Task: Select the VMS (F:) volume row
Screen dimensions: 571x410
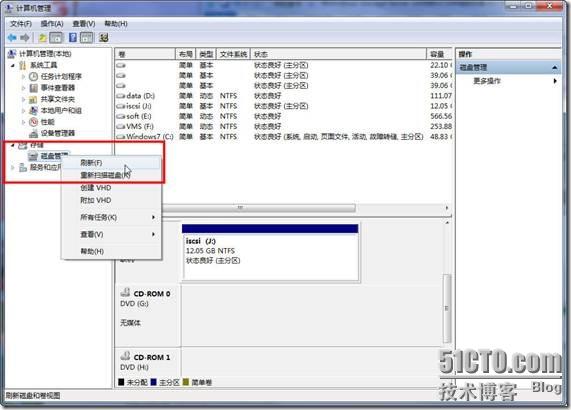Action: click(x=284, y=126)
